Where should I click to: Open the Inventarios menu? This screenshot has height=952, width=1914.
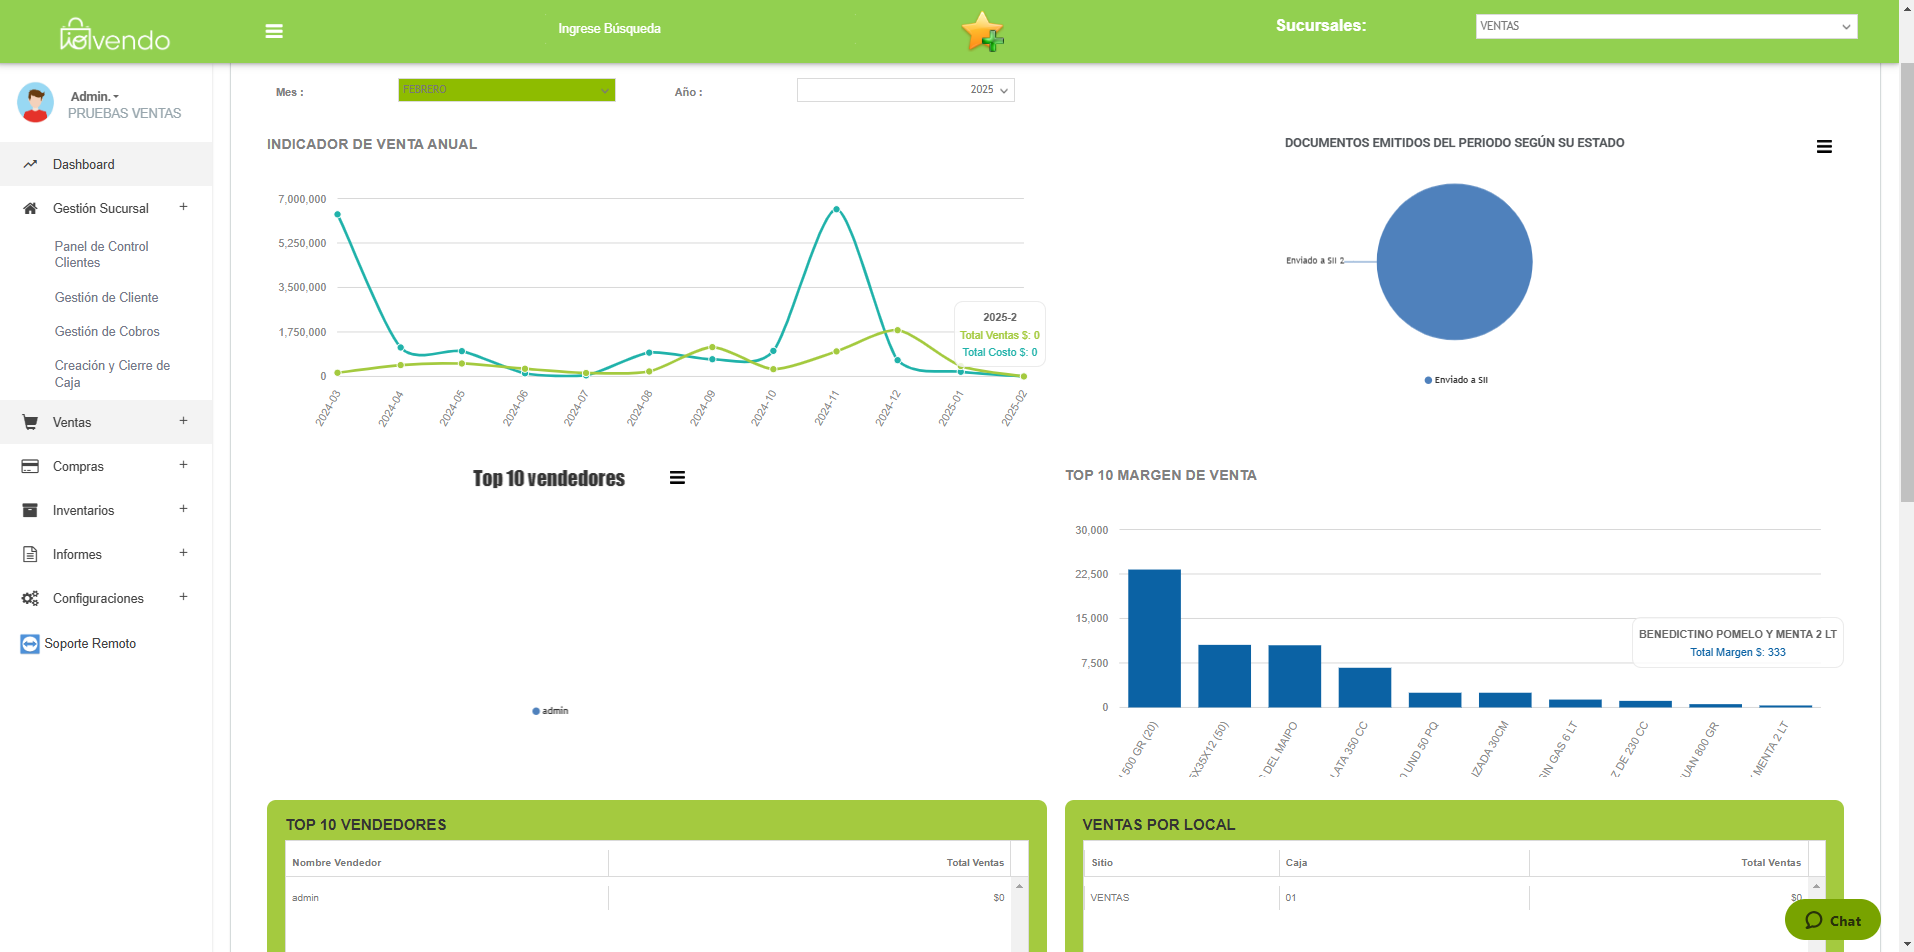pyautogui.click(x=84, y=510)
